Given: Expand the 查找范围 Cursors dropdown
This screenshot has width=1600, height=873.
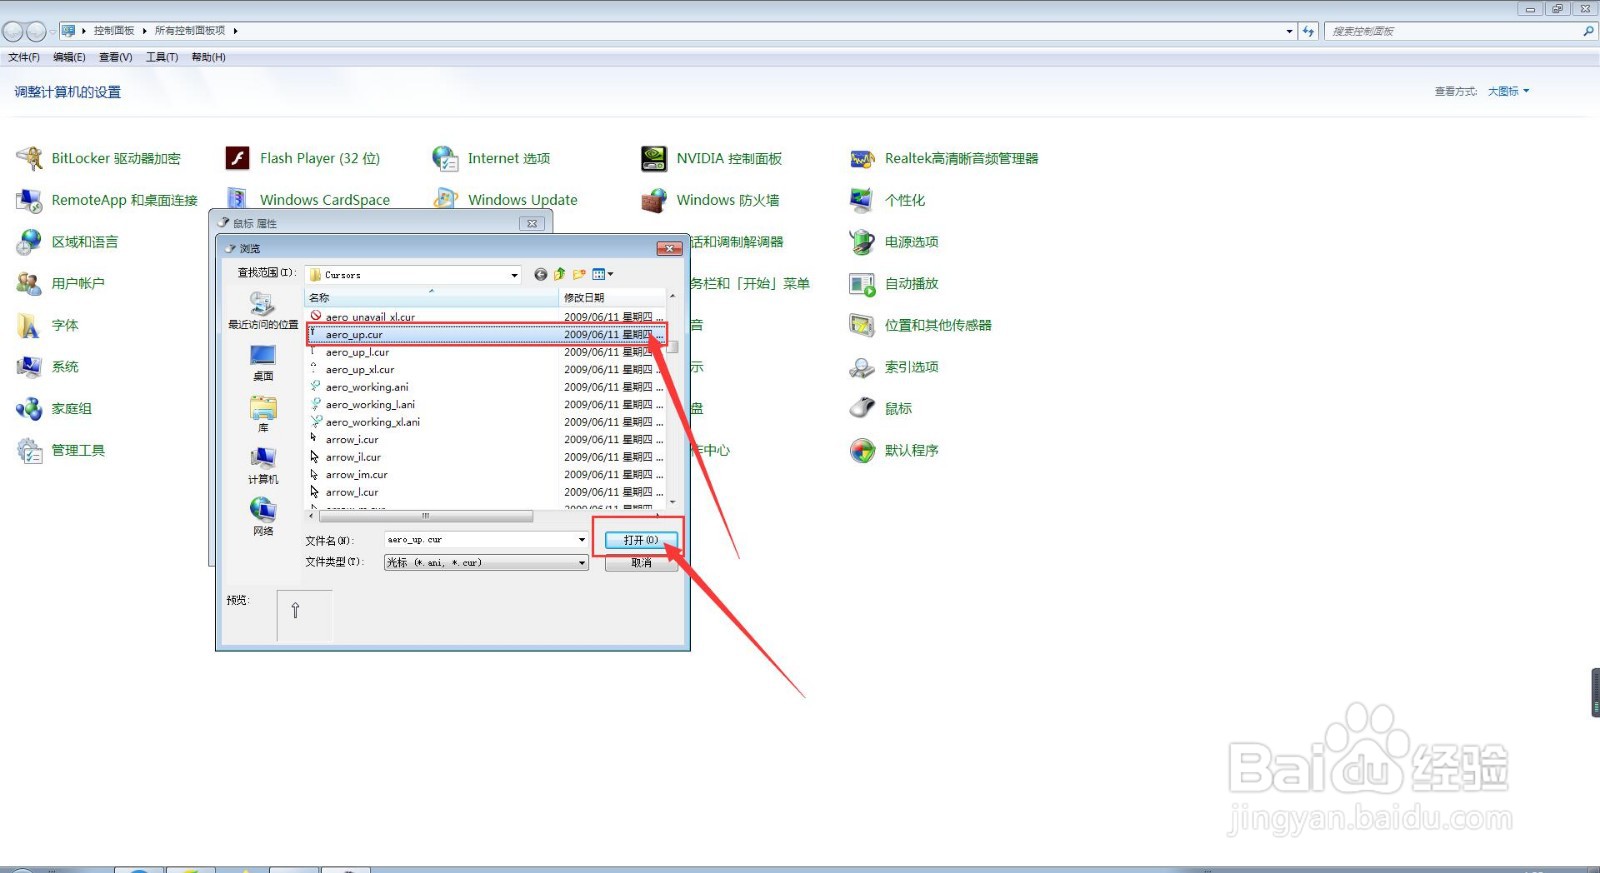Looking at the screenshot, I should tap(515, 275).
